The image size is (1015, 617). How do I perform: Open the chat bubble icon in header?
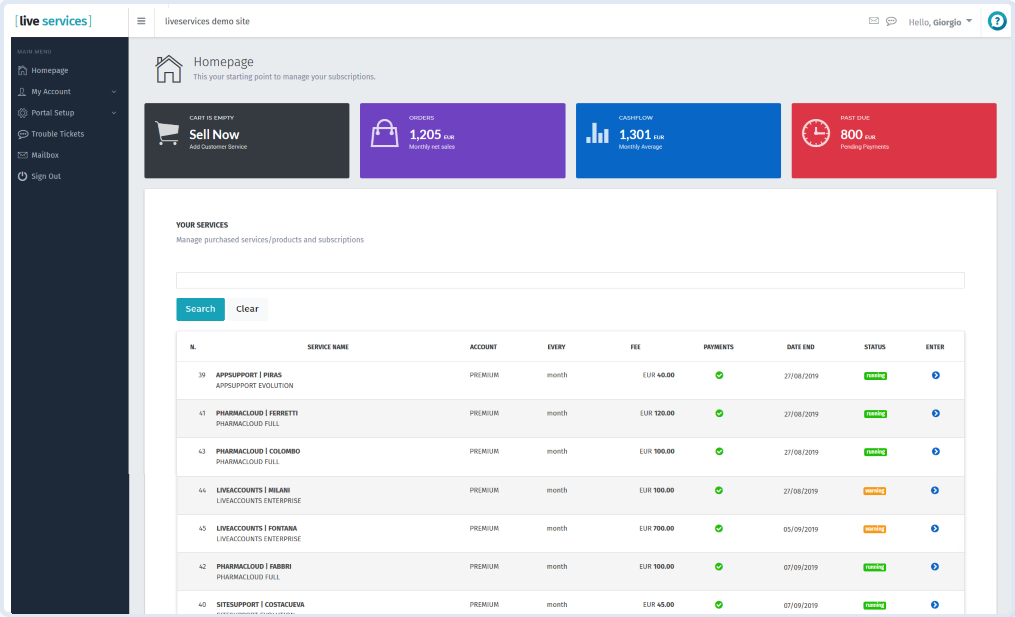click(x=891, y=21)
